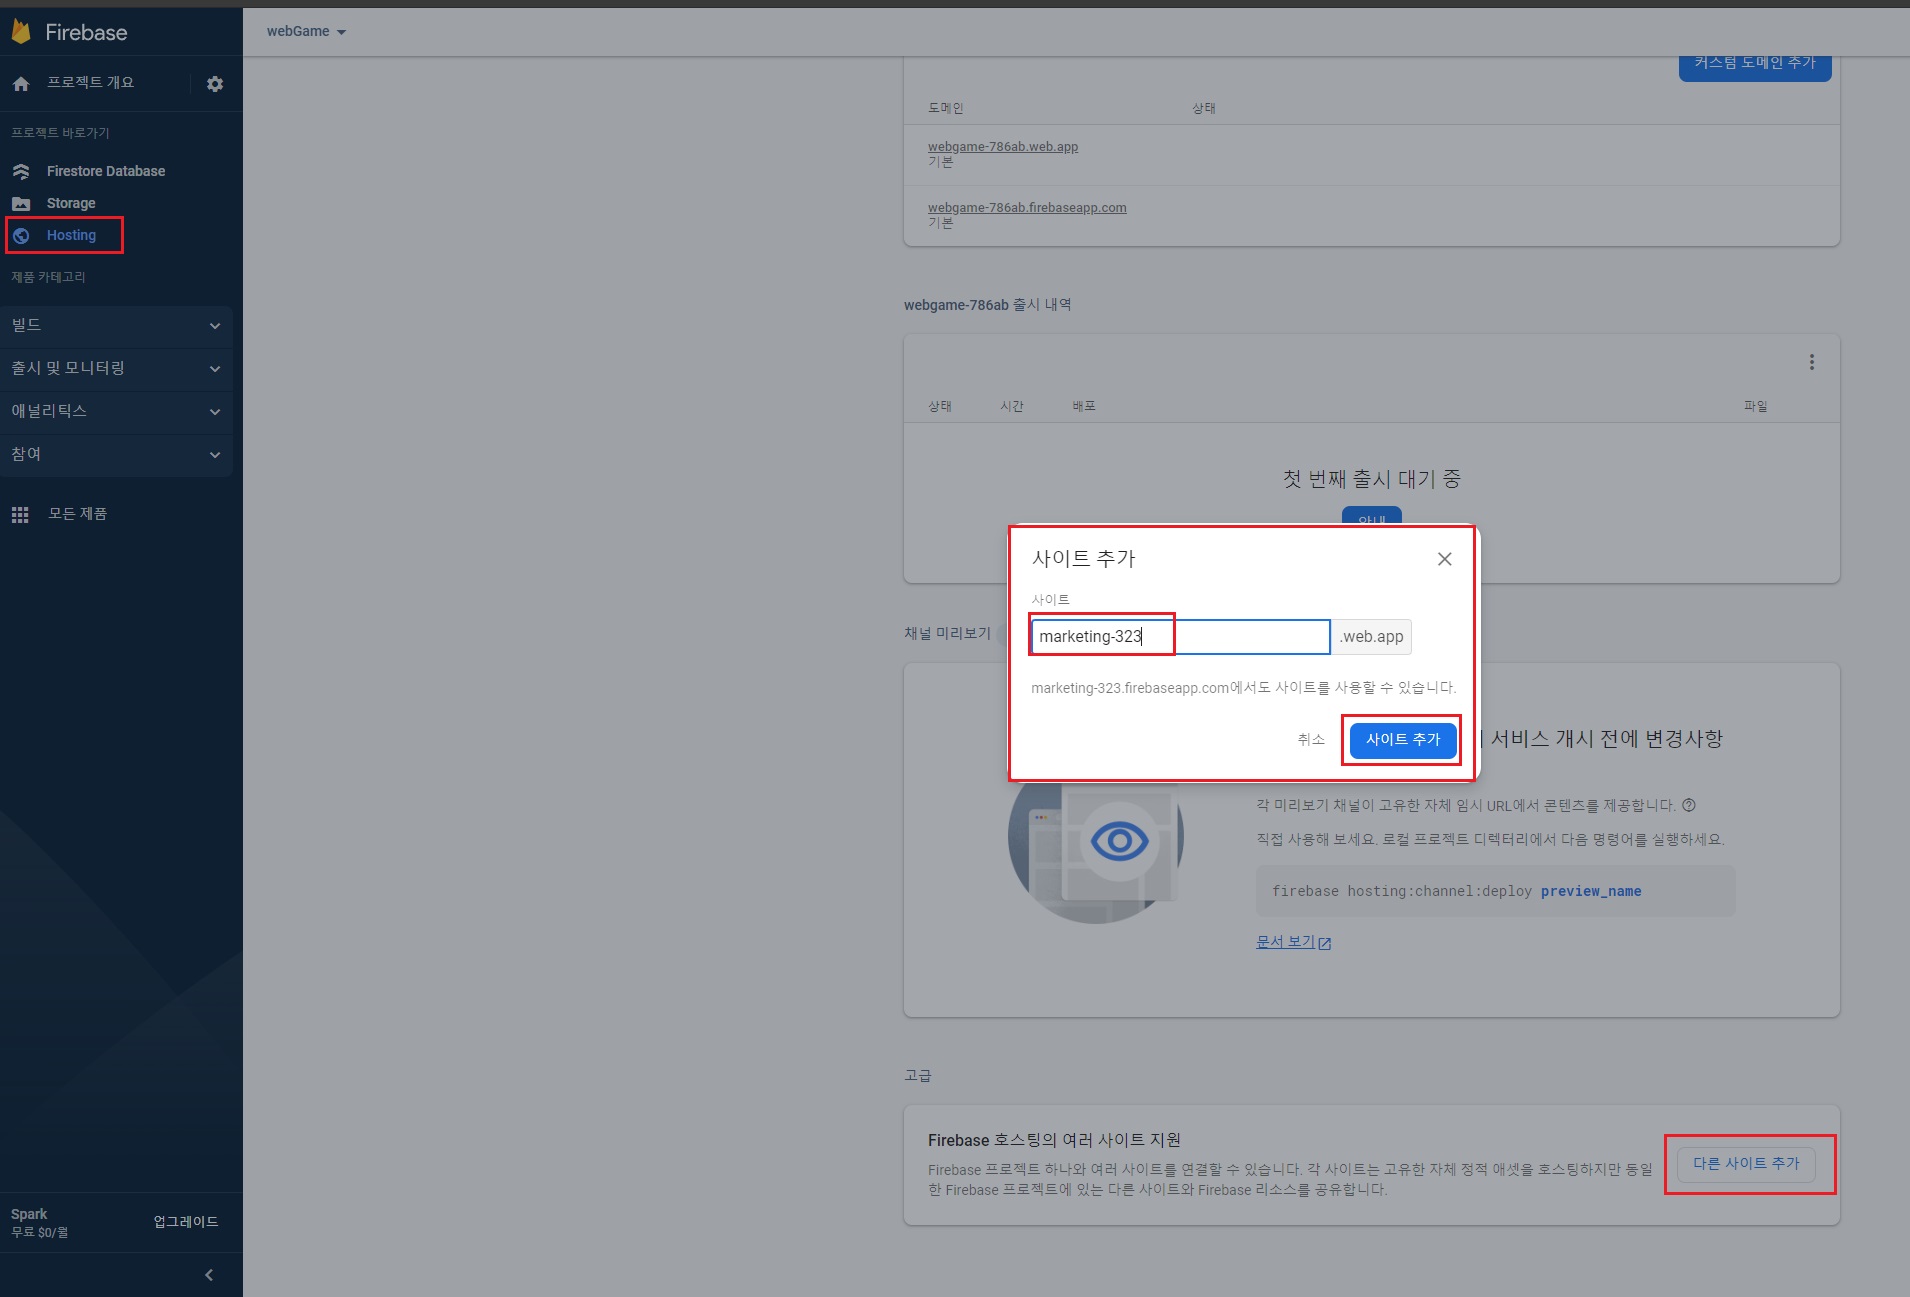This screenshot has width=1910, height=1297.
Task: Close the 사이트 추가 dialog
Action: 1444,559
